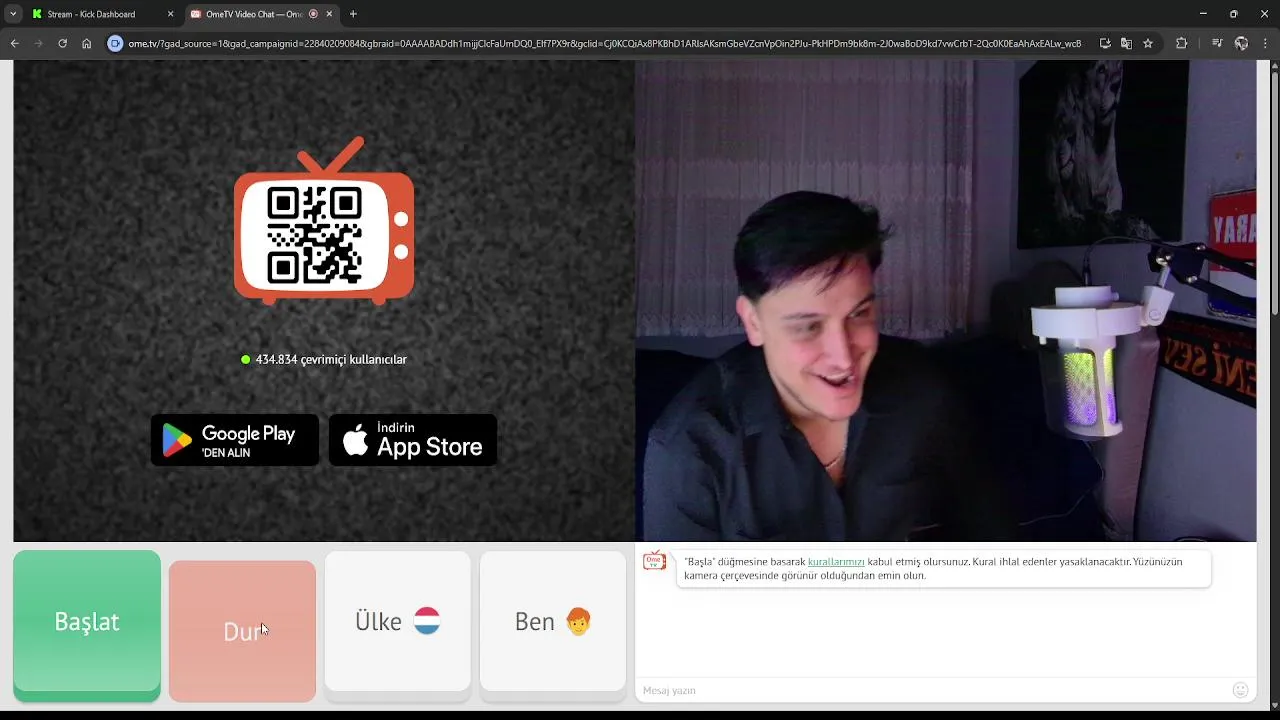
Task: Click the OmeTV avatar icon beside the chat message
Action: tap(654, 561)
